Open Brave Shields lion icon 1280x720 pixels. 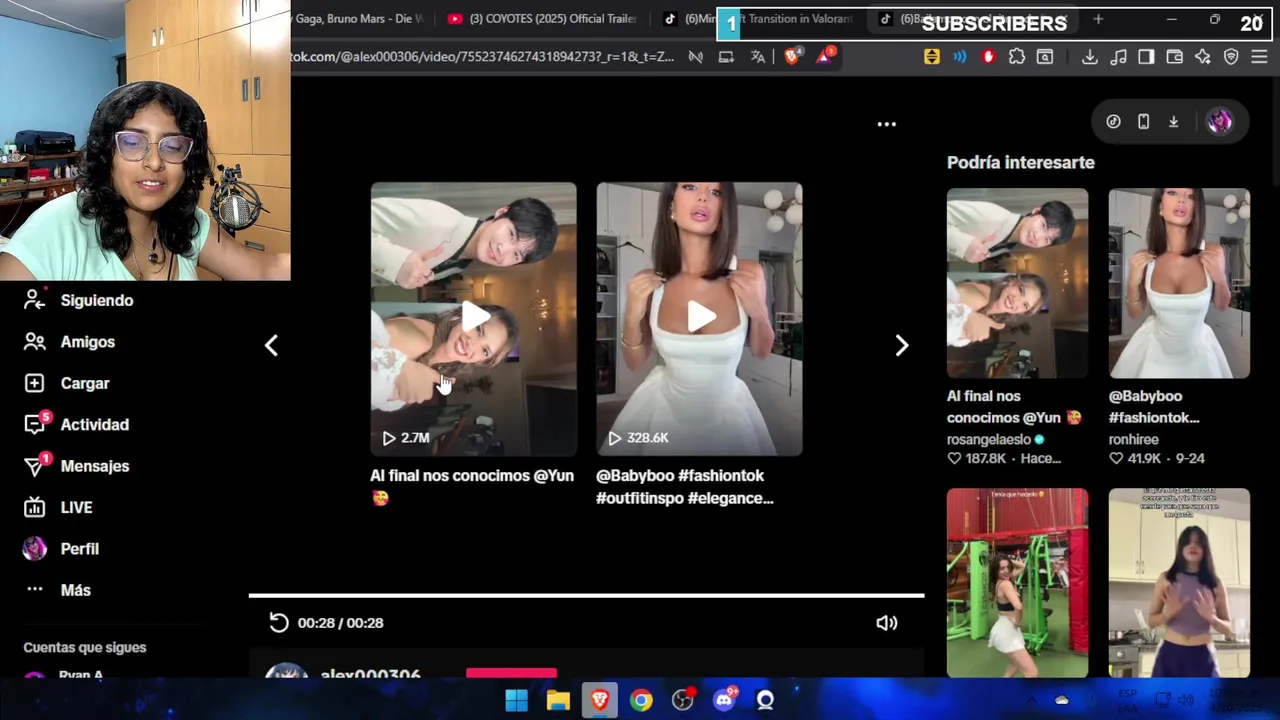tap(792, 57)
